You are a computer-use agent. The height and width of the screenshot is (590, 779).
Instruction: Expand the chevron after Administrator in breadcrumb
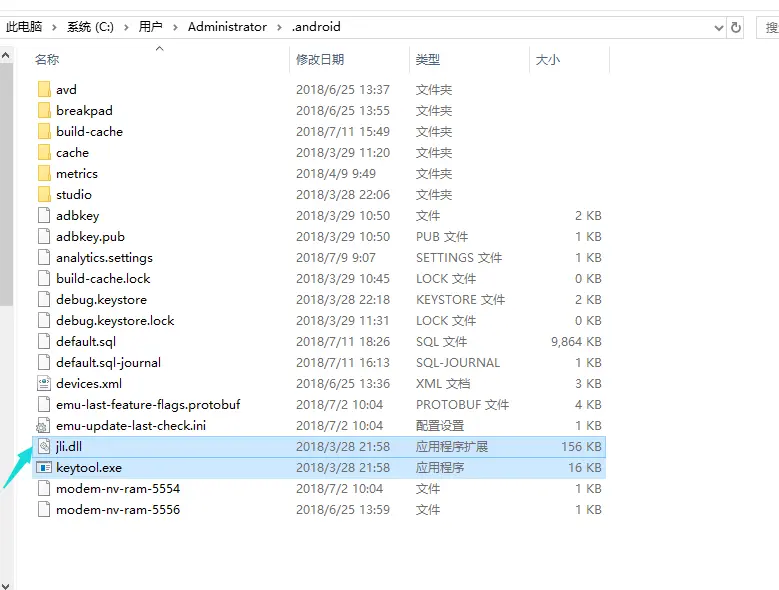[279, 27]
